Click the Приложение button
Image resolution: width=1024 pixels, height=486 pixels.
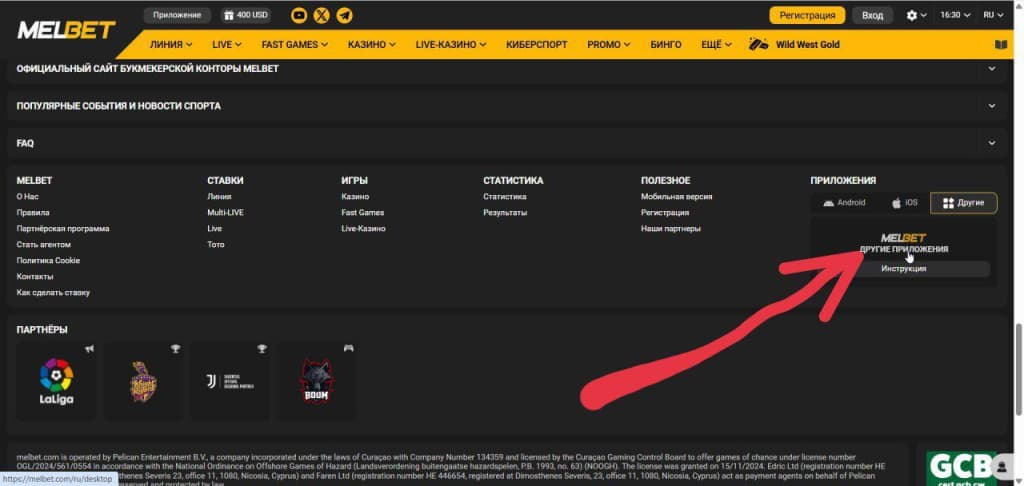click(x=177, y=15)
